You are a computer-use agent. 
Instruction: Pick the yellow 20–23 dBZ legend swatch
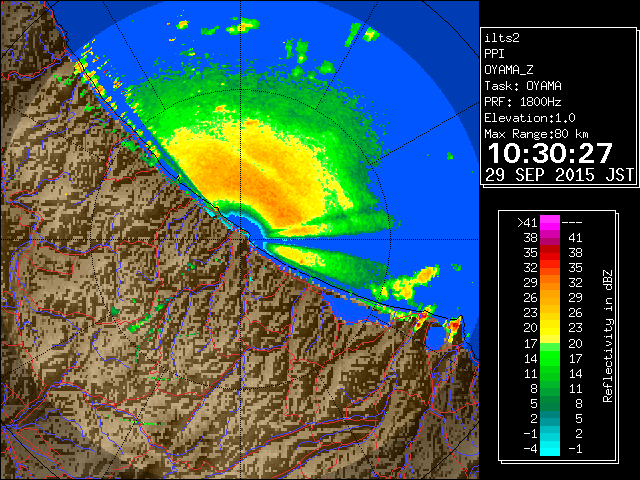pos(550,328)
